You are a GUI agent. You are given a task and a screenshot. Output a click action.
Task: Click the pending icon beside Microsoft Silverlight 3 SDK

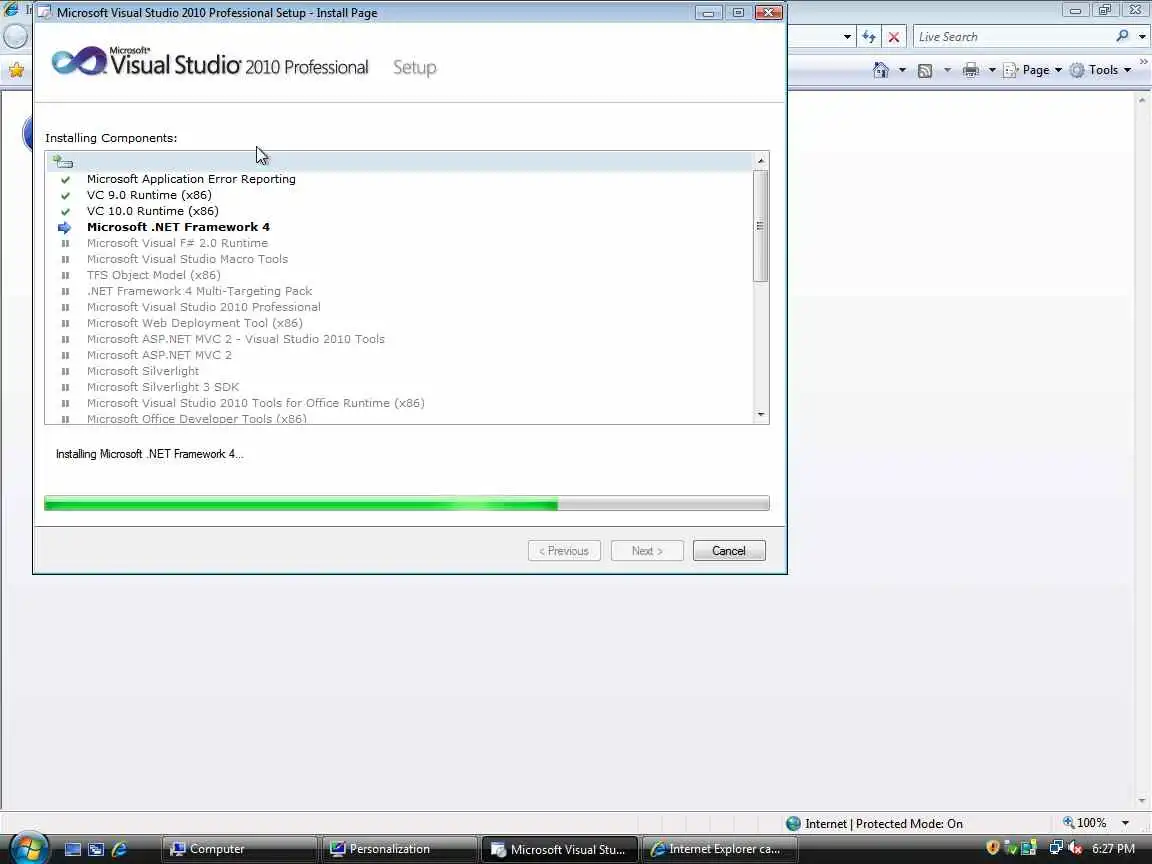[x=65, y=387]
